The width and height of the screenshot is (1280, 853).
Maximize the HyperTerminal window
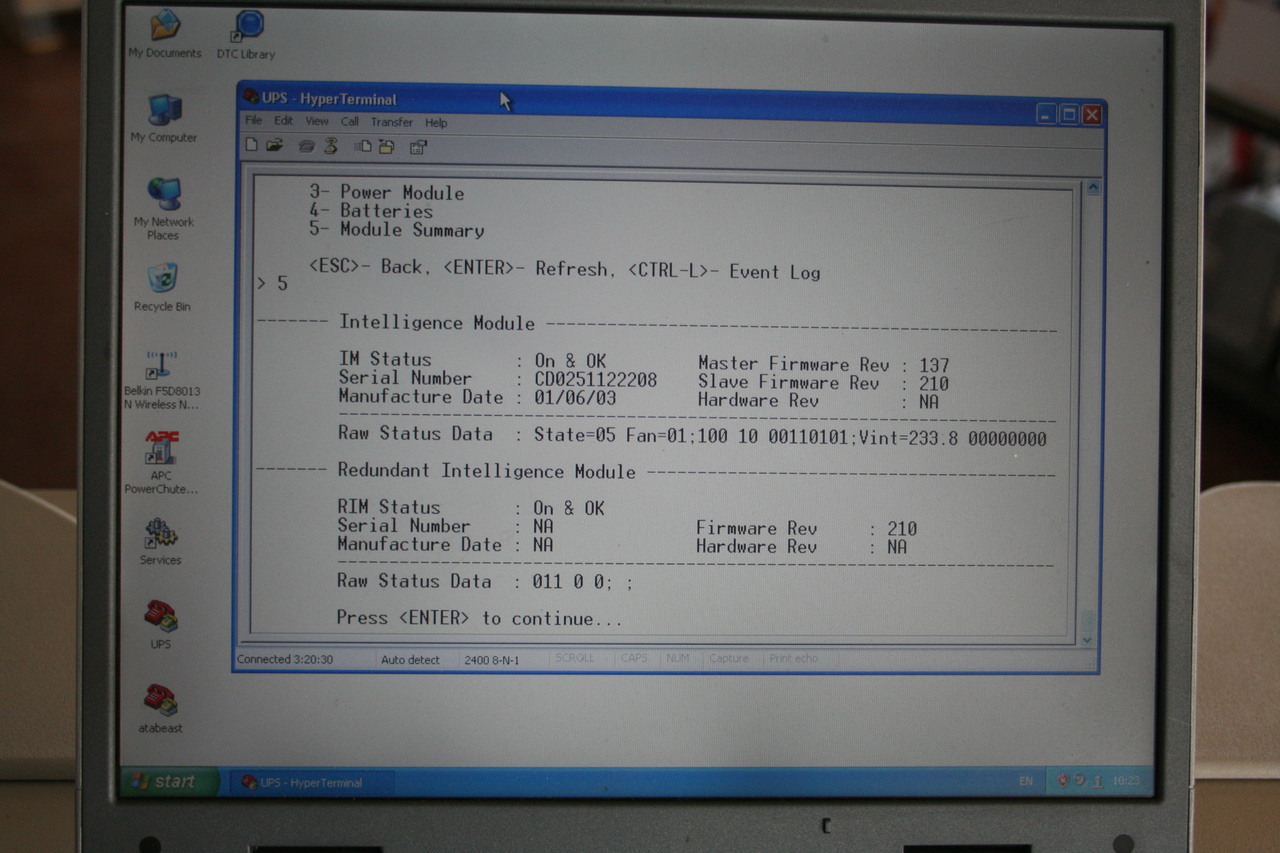(1069, 115)
